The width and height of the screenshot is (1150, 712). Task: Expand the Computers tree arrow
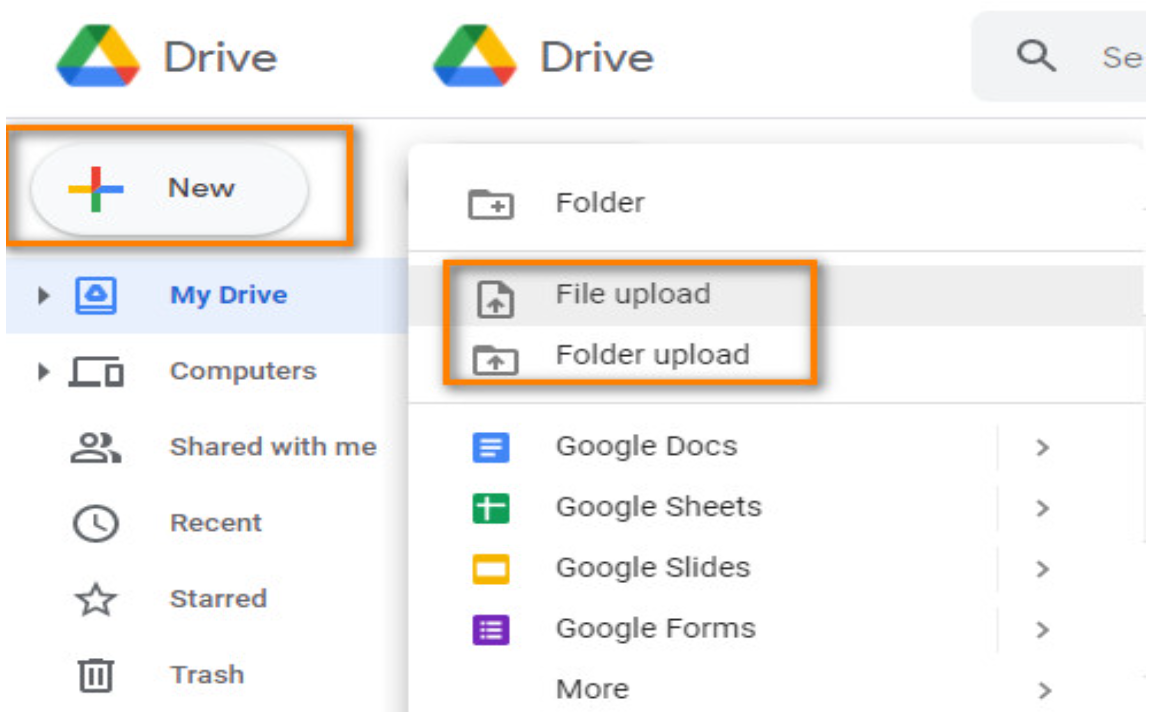(x=43, y=372)
